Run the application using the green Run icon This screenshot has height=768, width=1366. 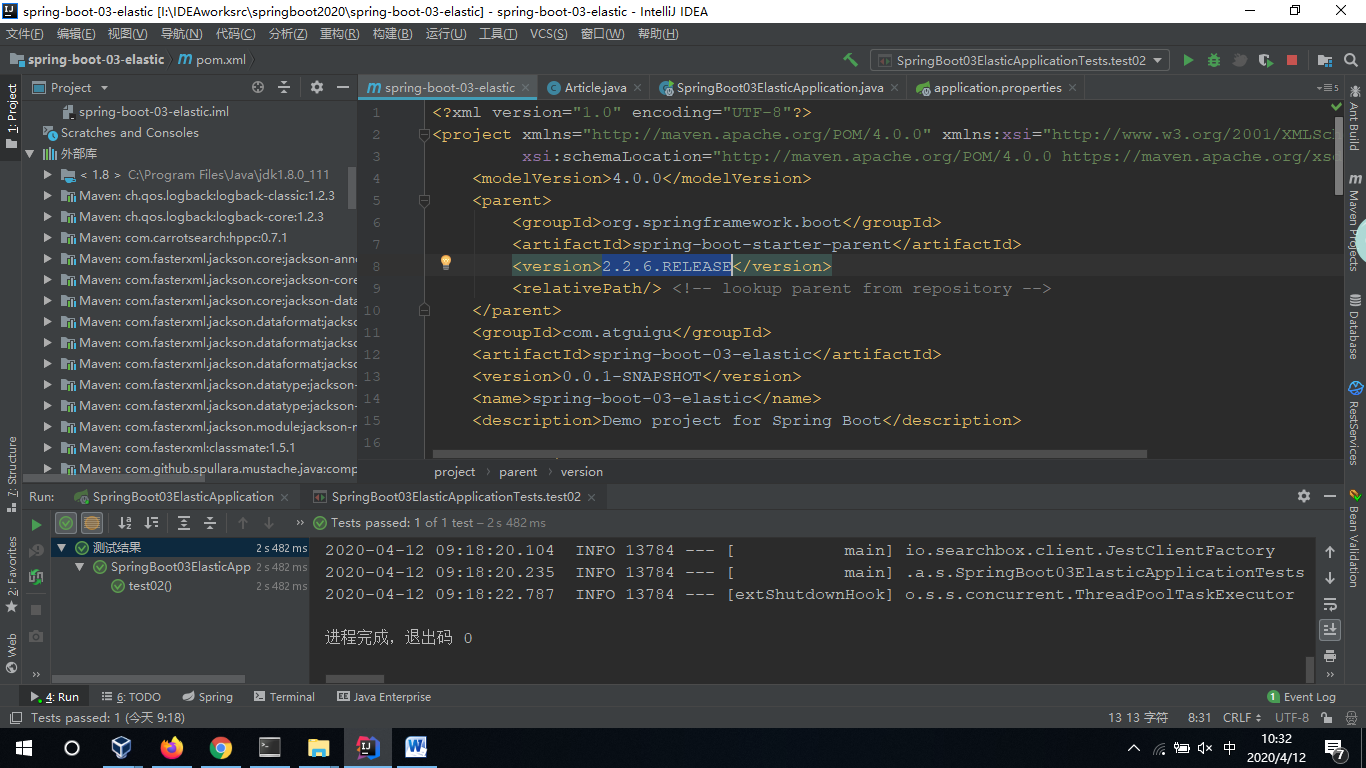click(x=1188, y=60)
